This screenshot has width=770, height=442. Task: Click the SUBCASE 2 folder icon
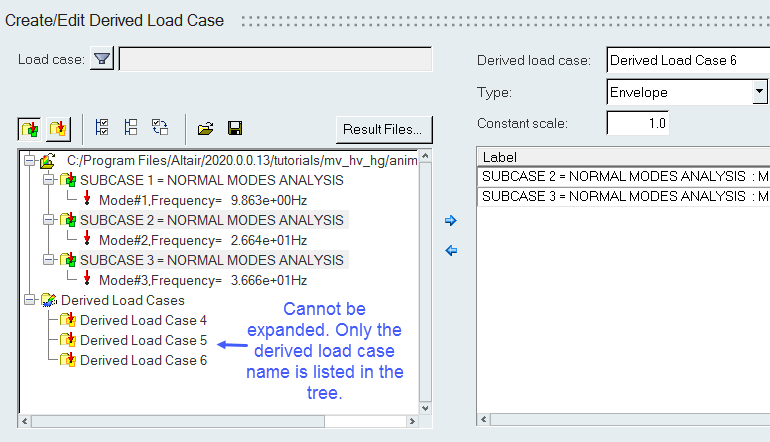click(68, 220)
